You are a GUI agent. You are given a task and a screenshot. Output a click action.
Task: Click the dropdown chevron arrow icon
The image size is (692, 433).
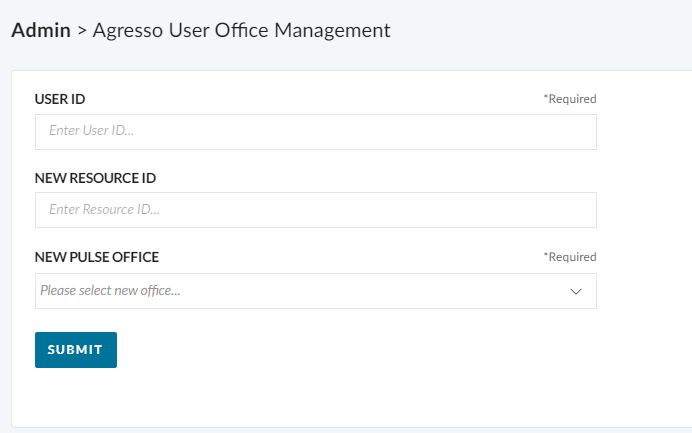[575, 291]
